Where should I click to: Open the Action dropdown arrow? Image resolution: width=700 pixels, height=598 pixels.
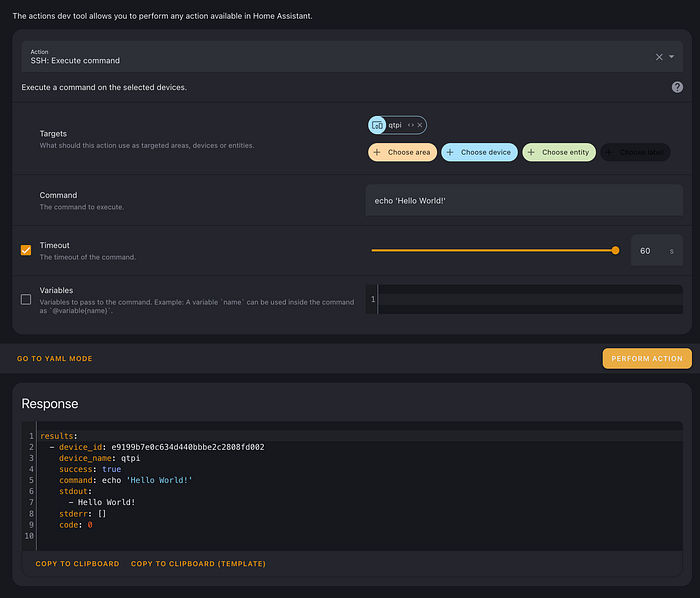pyautogui.click(x=672, y=57)
